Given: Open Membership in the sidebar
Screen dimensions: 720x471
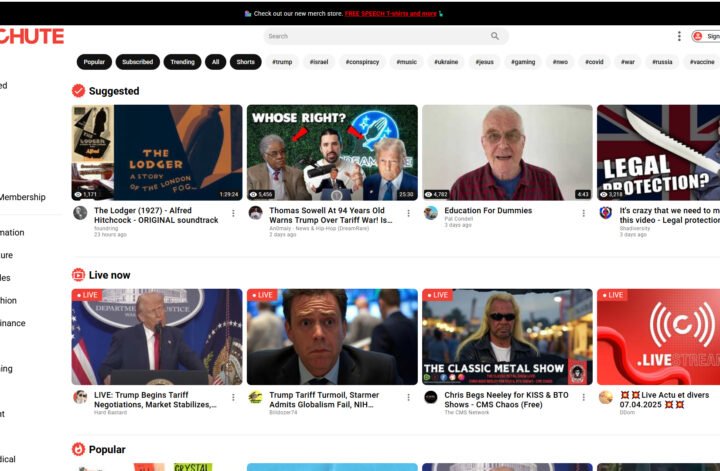Looking at the screenshot, I should pyautogui.click(x=23, y=197).
